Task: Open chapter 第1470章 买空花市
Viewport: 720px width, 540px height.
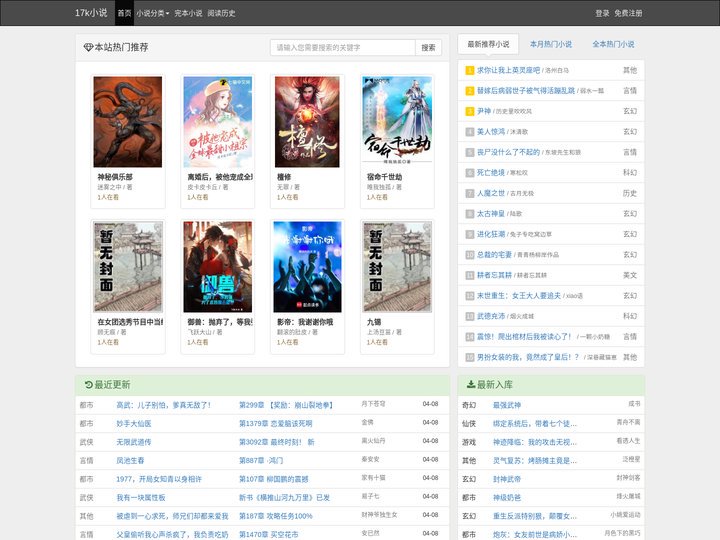Action: point(269,534)
